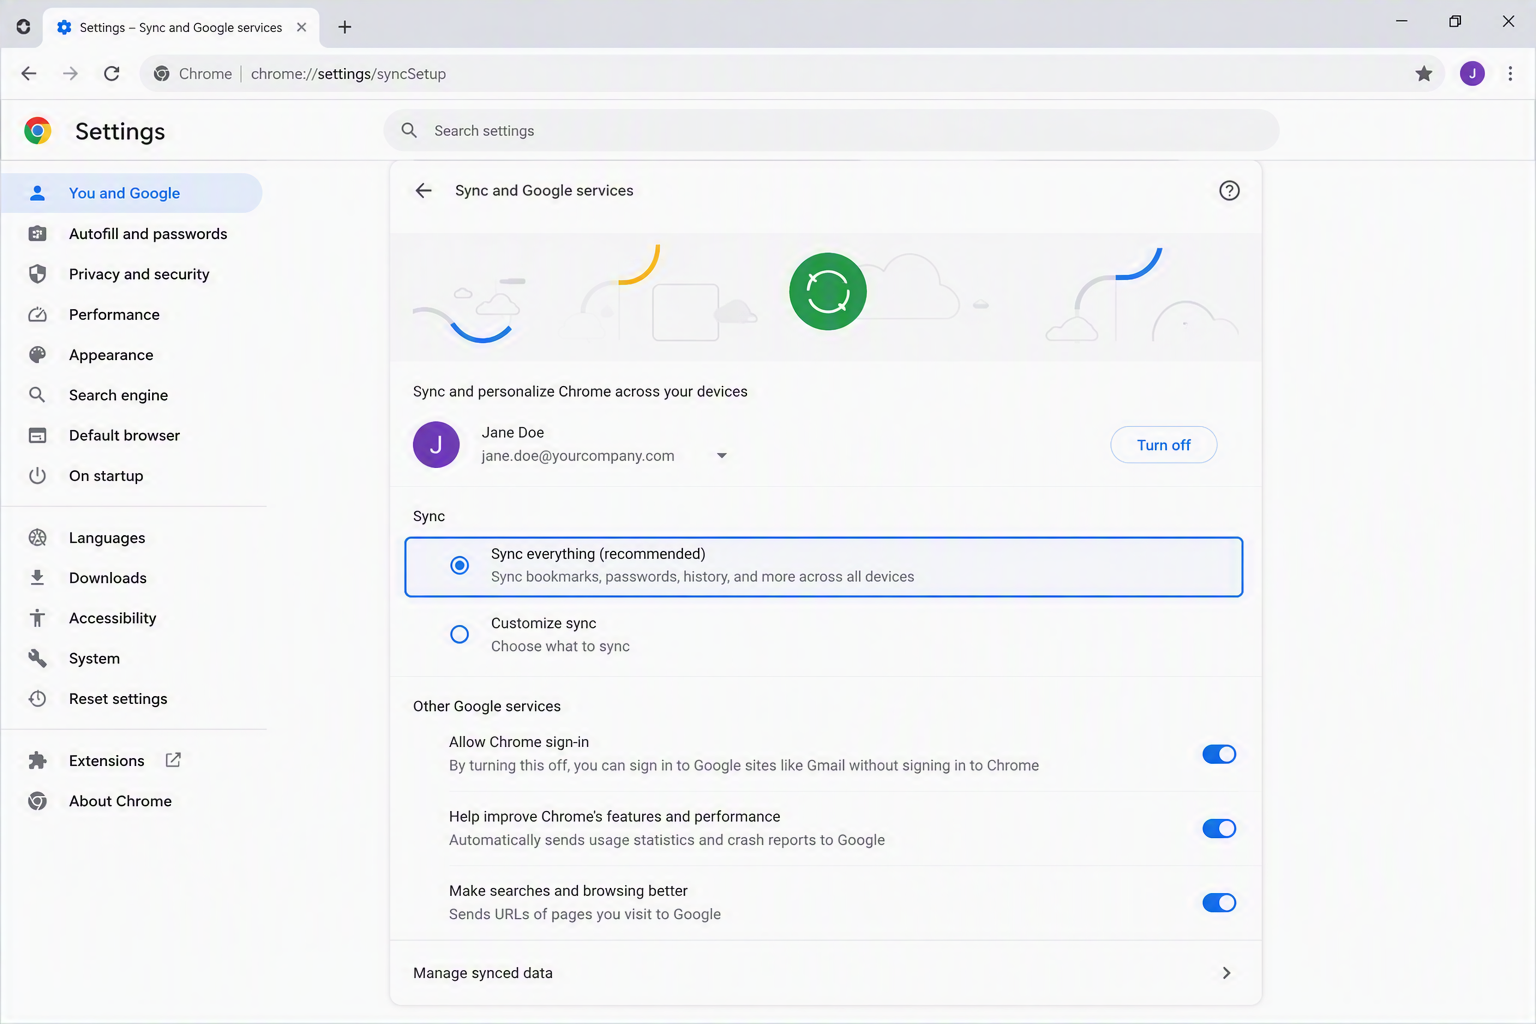This screenshot has height=1024, width=1536.
Task: Open Downloads settings
Action: 132,577
